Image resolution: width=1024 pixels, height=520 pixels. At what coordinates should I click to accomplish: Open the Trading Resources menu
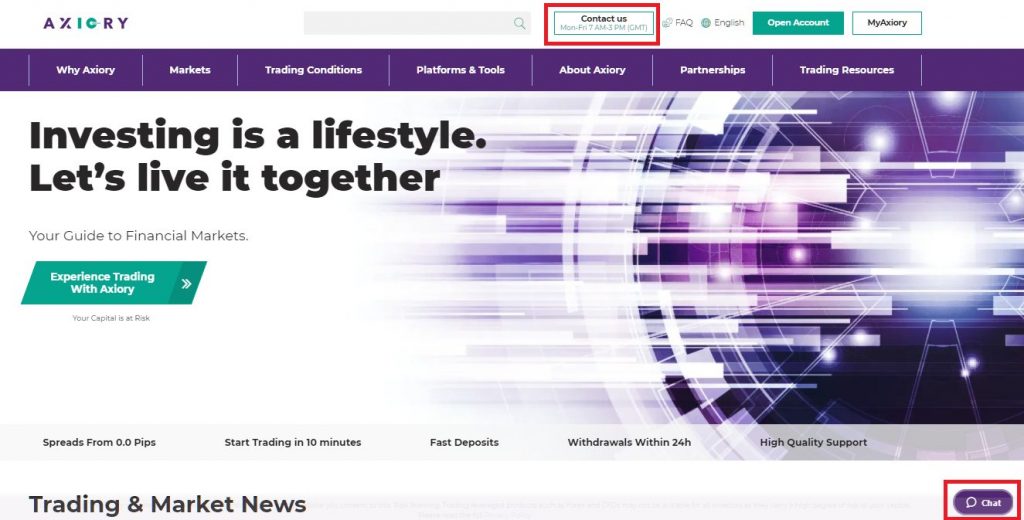coord(847,70)
